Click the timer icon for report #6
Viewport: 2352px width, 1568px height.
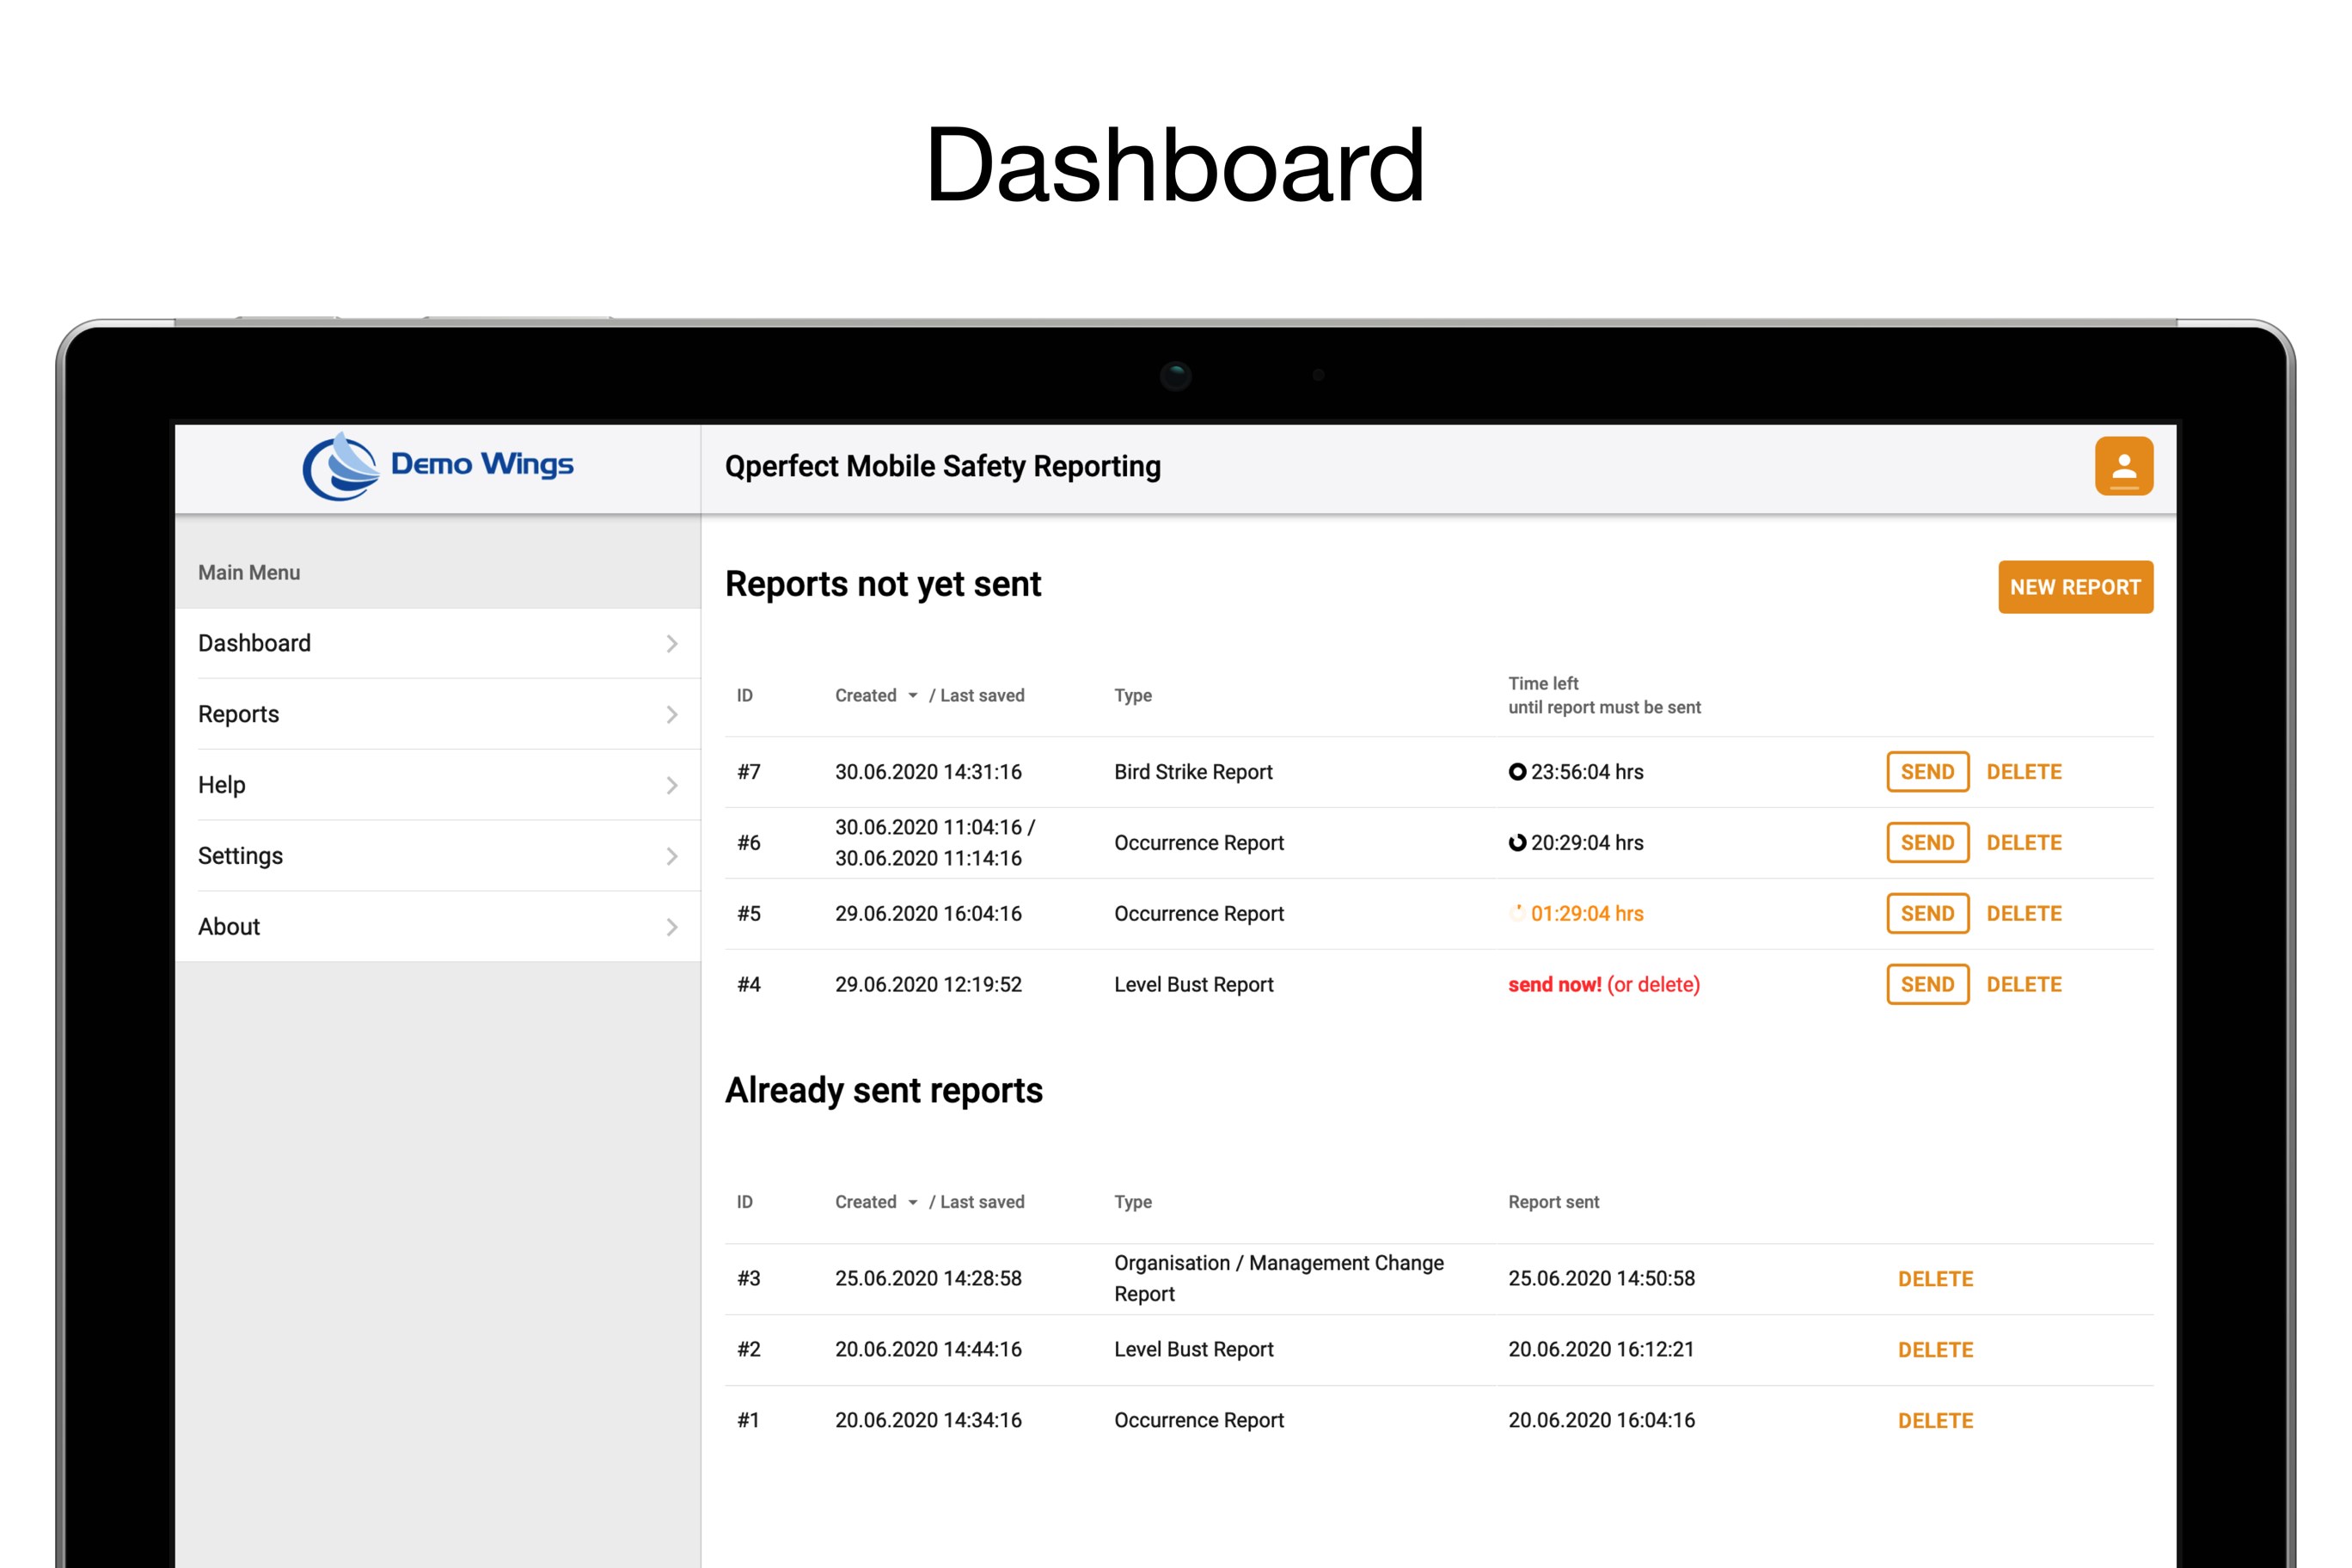[x=1517, y=843]
